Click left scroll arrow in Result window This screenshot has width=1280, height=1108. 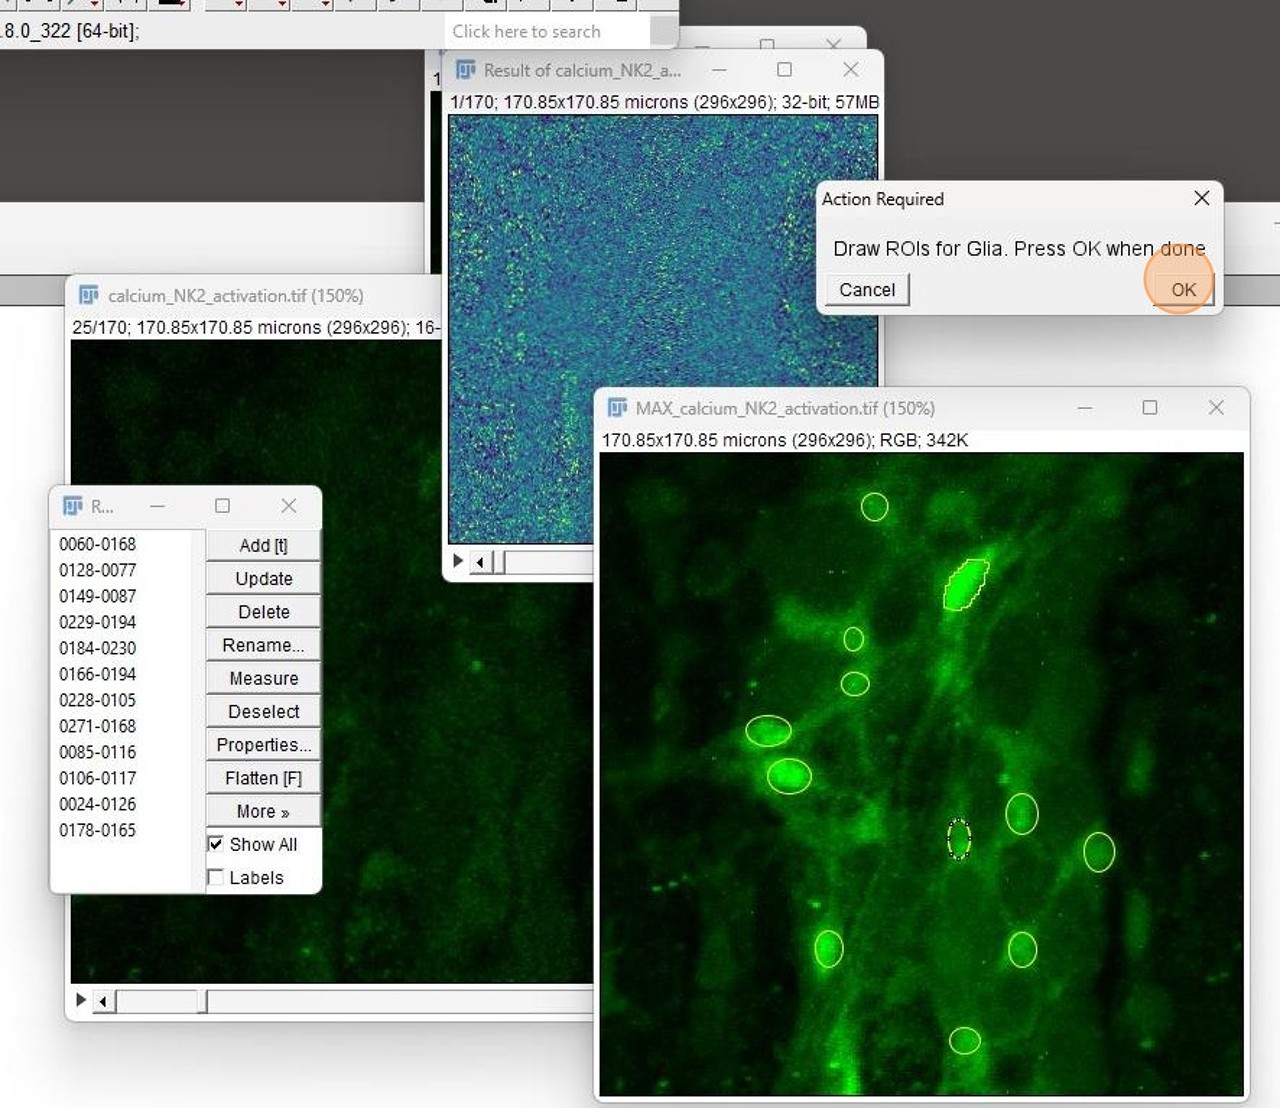click(x=481, y=562)
